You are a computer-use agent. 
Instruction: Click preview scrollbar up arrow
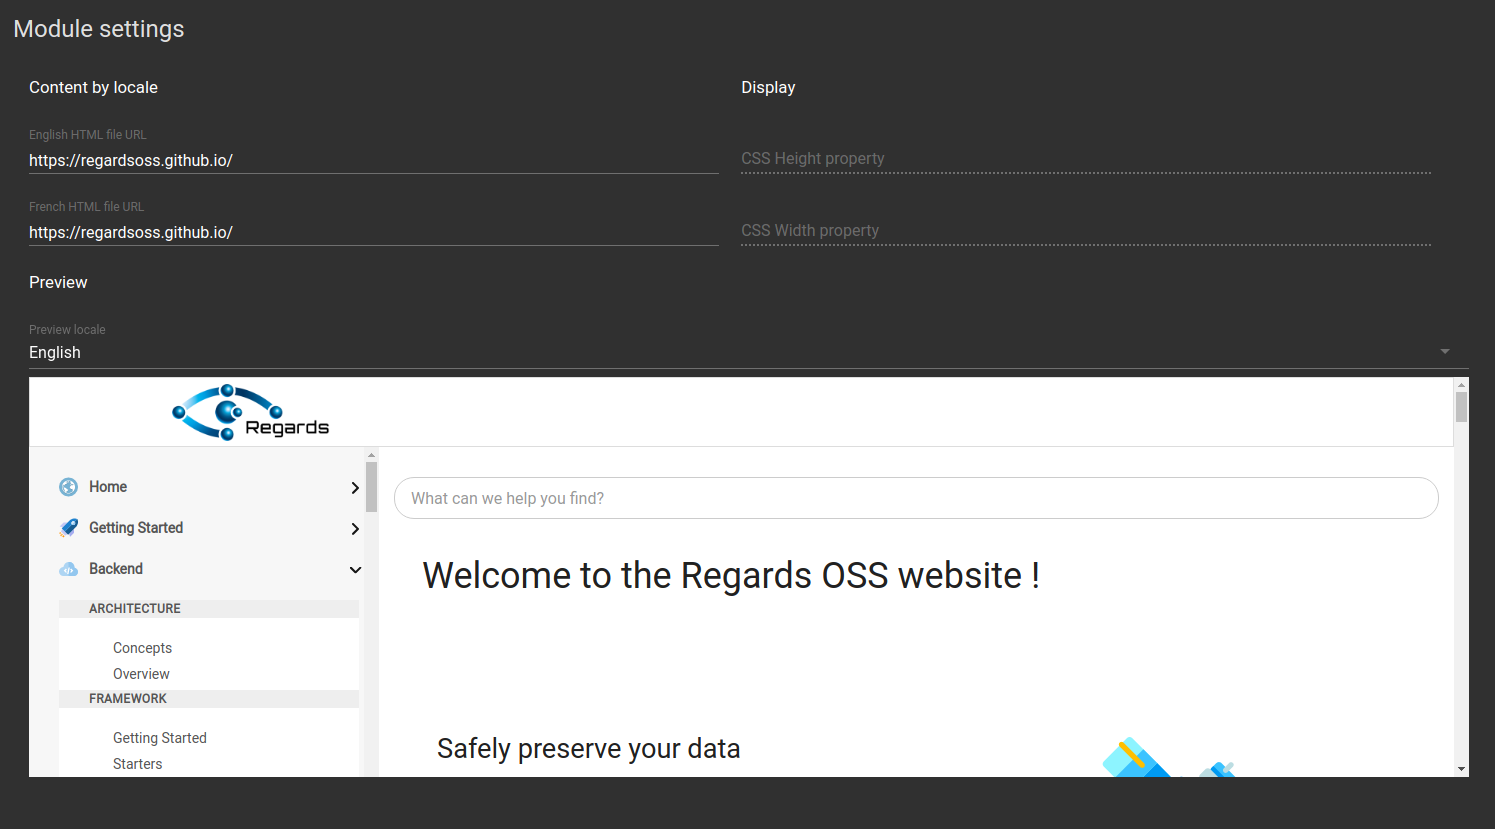pos(1462,385)
